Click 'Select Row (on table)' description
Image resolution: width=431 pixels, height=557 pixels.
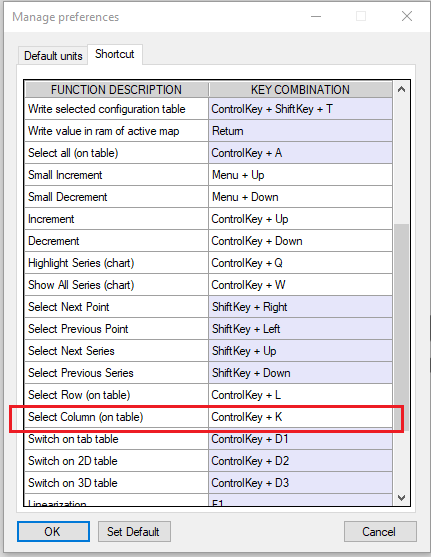(x=117, y=395)
